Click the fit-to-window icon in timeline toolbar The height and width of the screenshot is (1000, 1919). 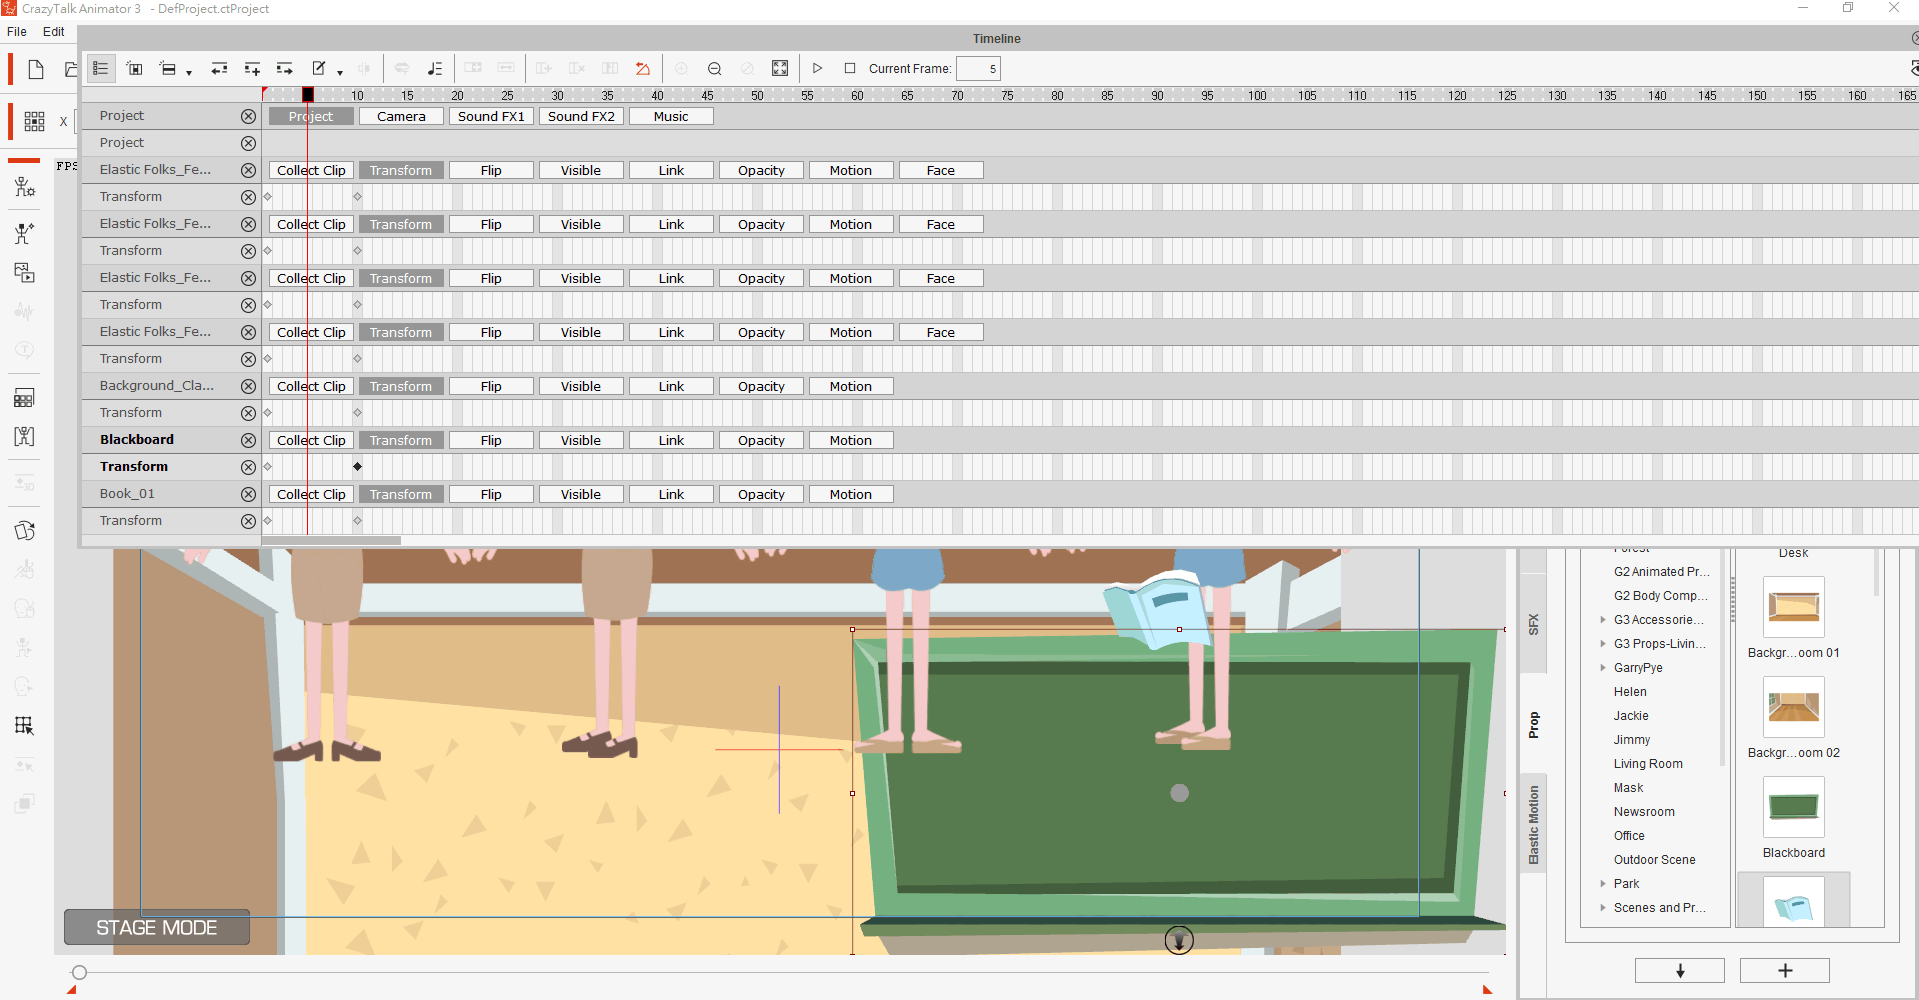pyautogui.click(x=780, y=68)
